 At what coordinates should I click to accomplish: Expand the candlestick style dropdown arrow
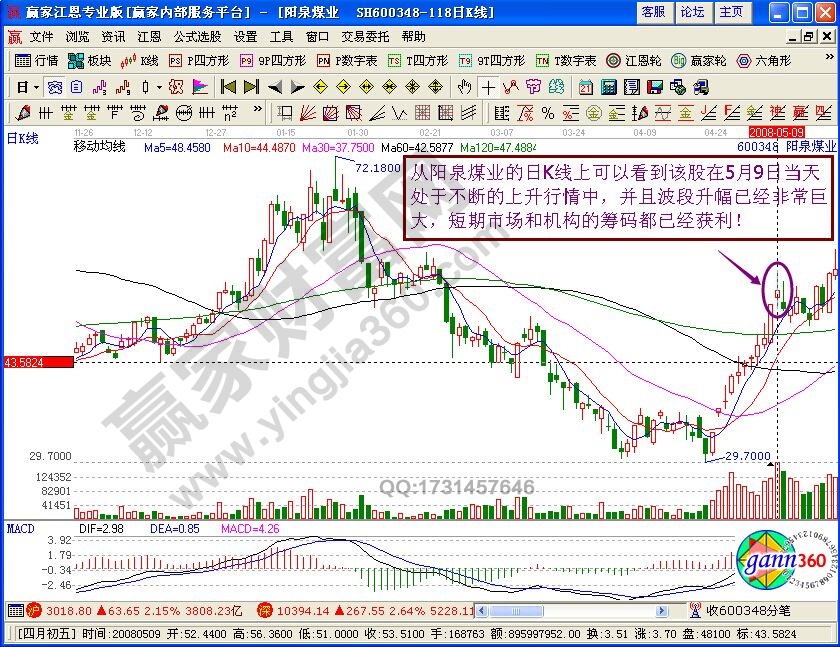(x=160, y=86)
